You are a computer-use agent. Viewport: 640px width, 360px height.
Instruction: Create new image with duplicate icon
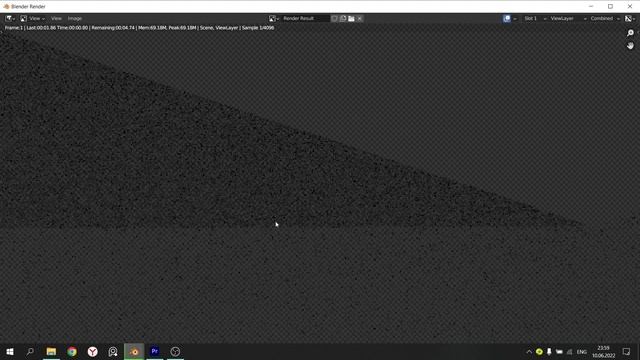point(343,18)
